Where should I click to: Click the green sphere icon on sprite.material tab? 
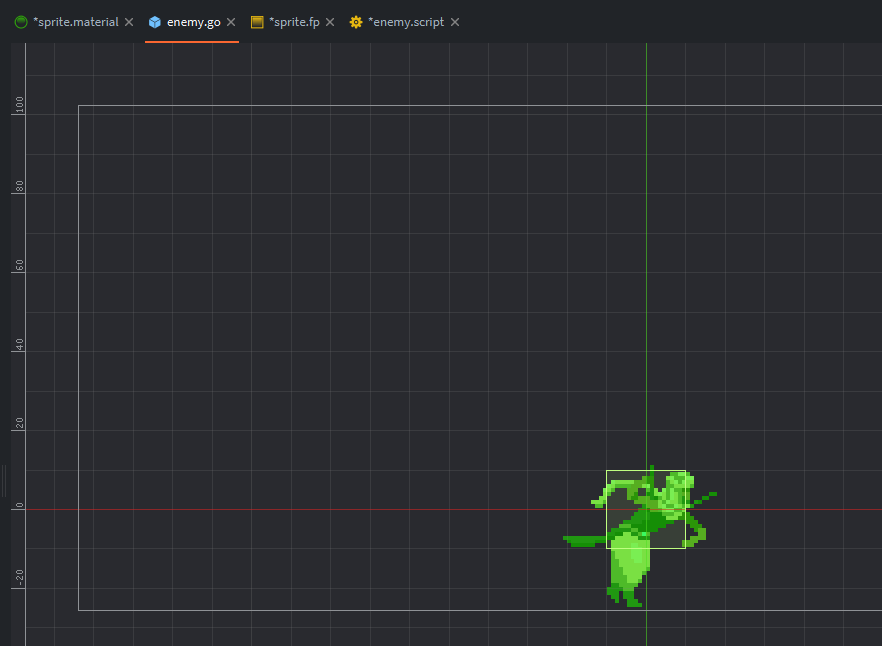tap(21, 22)
